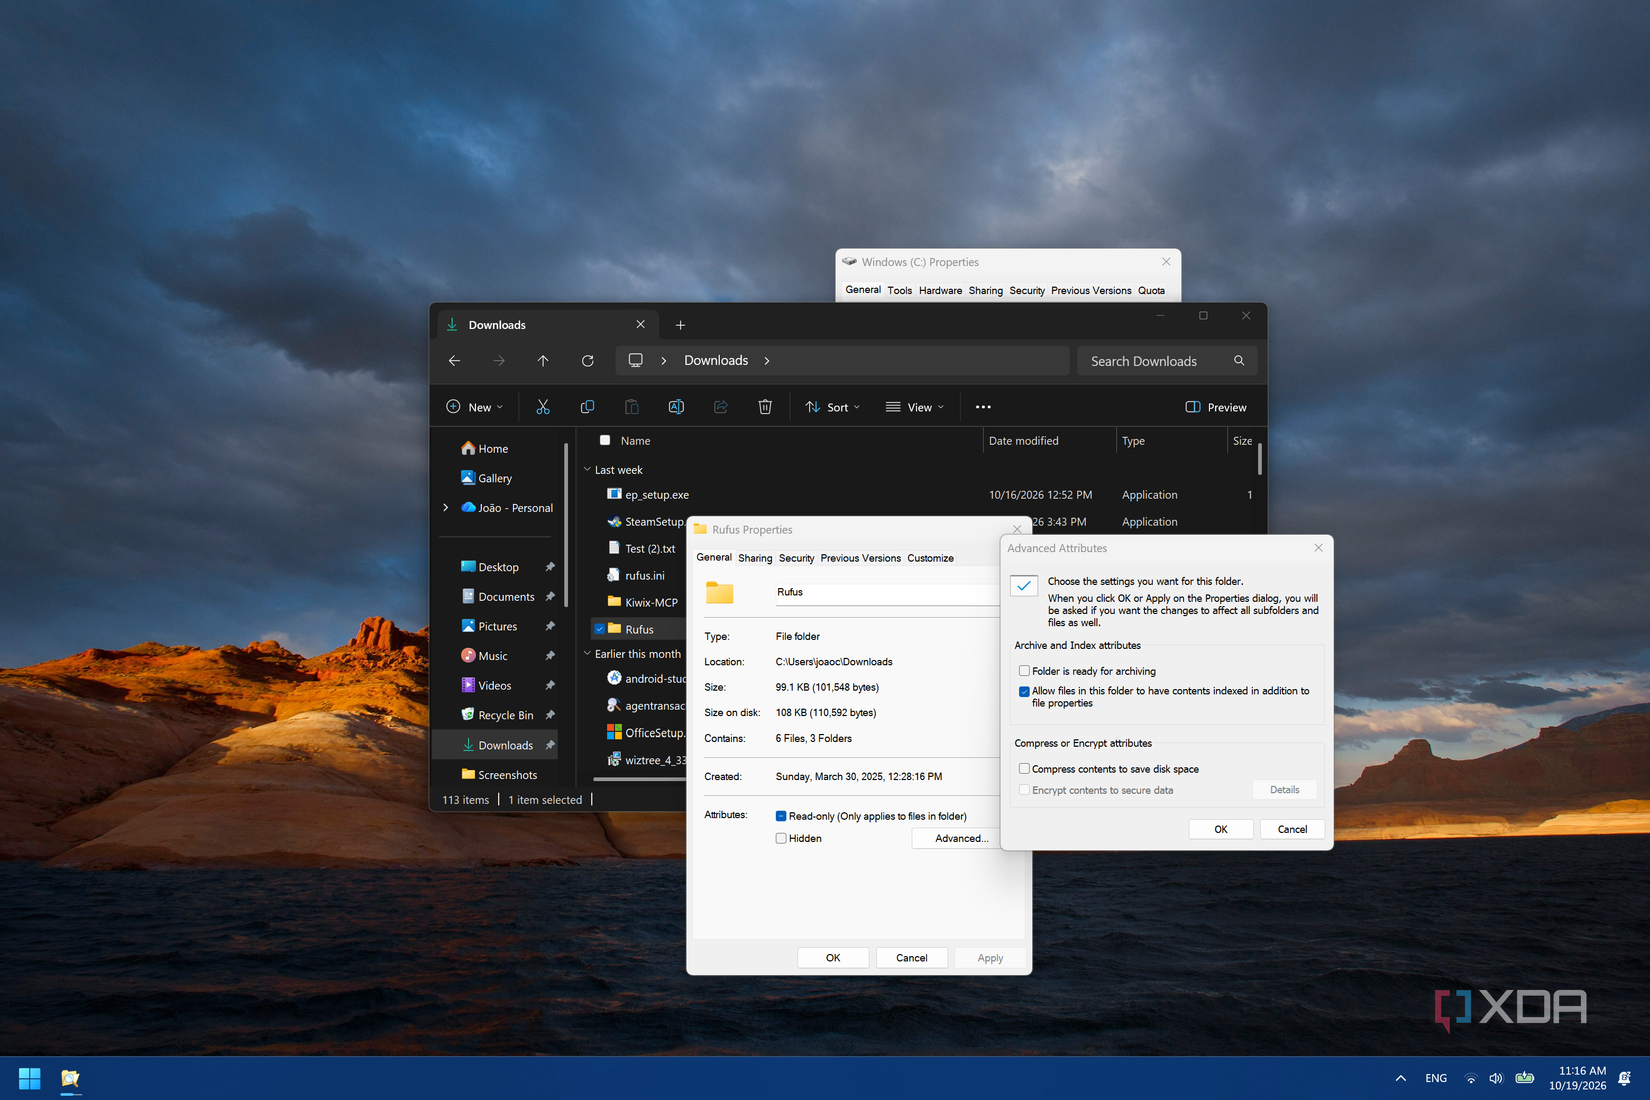The image size is (1650, 1100).
Task: Add a new Explorer tab with plus icon
Action: (680, 325)
